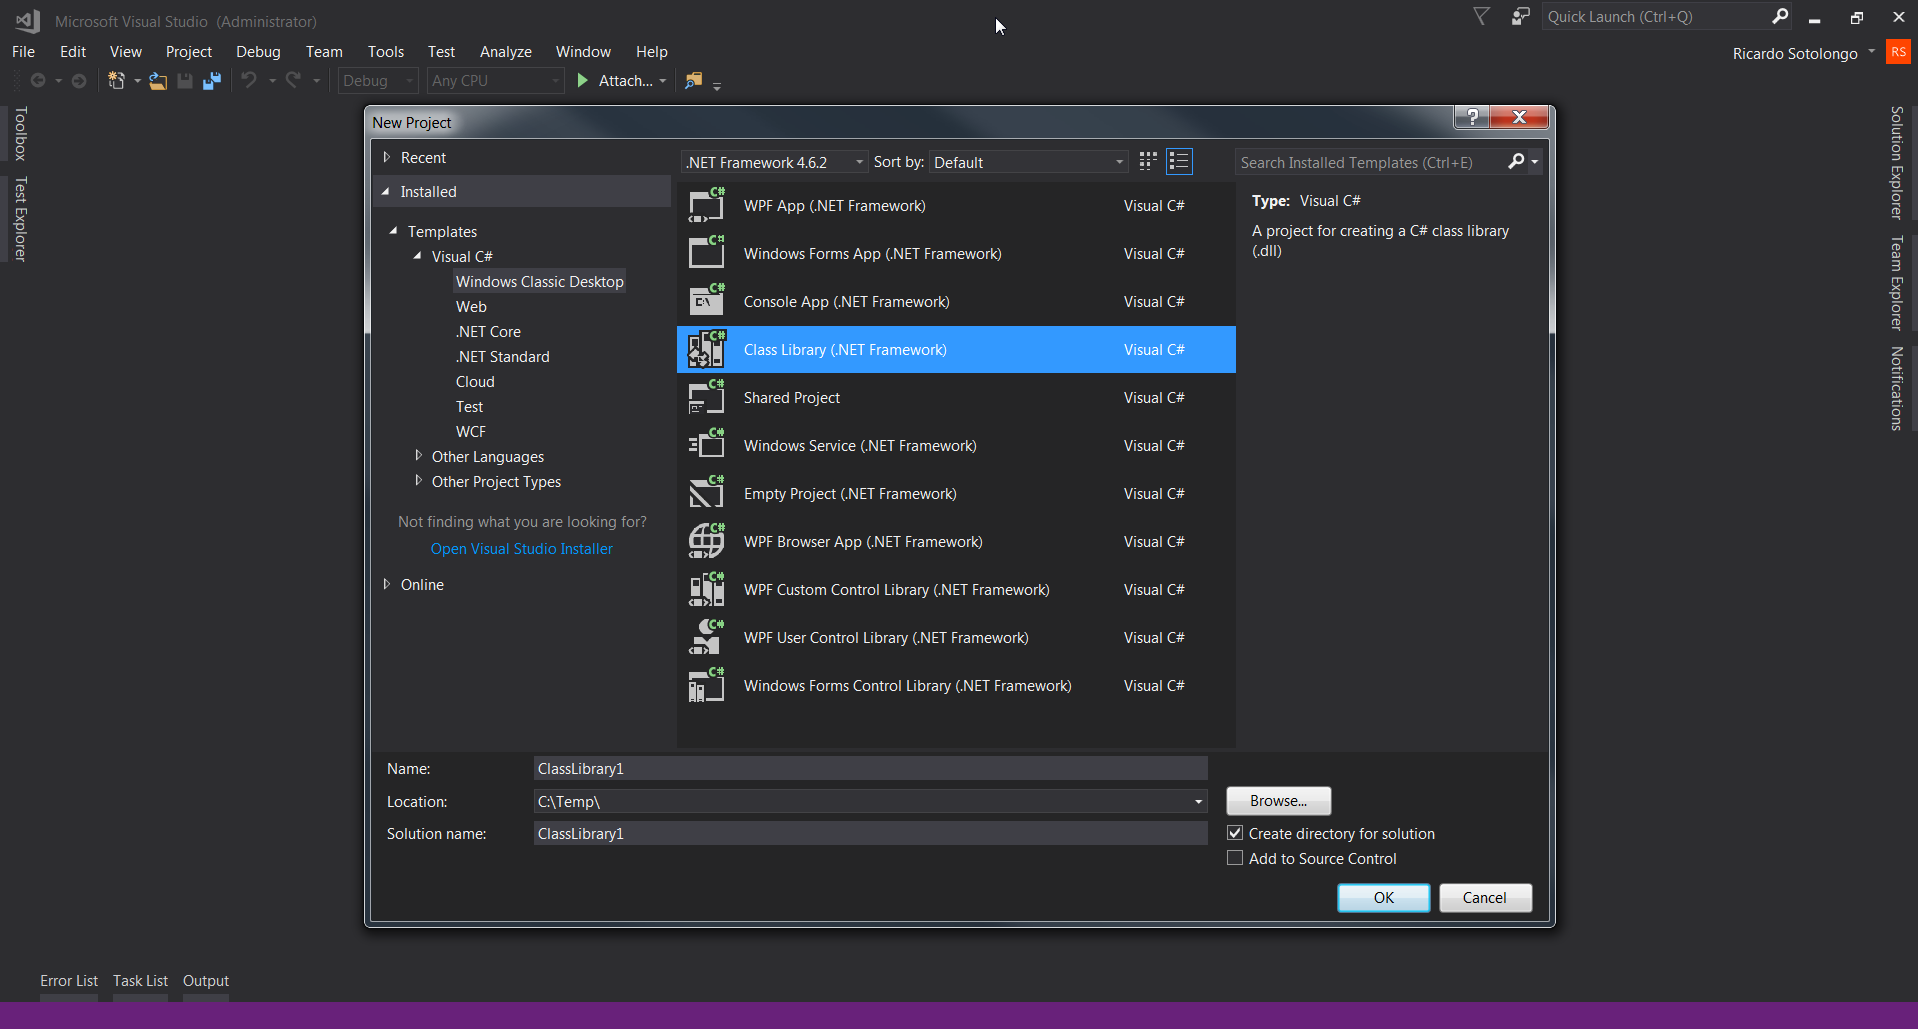Click the Save All toolbar icon

pyautogui.click(x=211, y=81)
